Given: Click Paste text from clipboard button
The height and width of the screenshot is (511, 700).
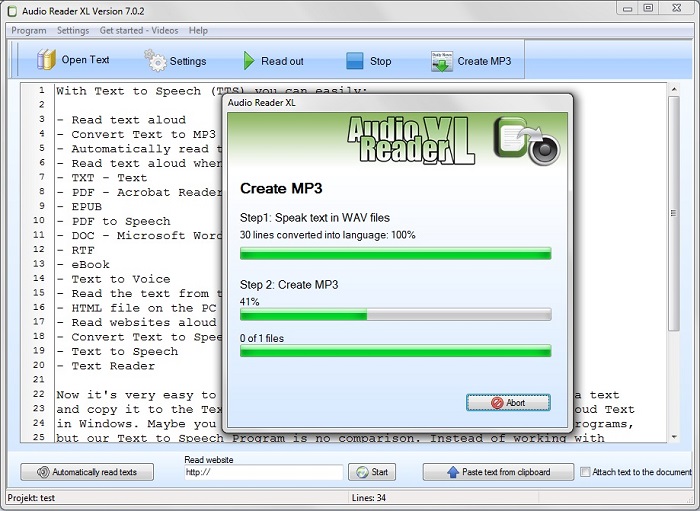Looking at the screenshot, I should (498, 472).
